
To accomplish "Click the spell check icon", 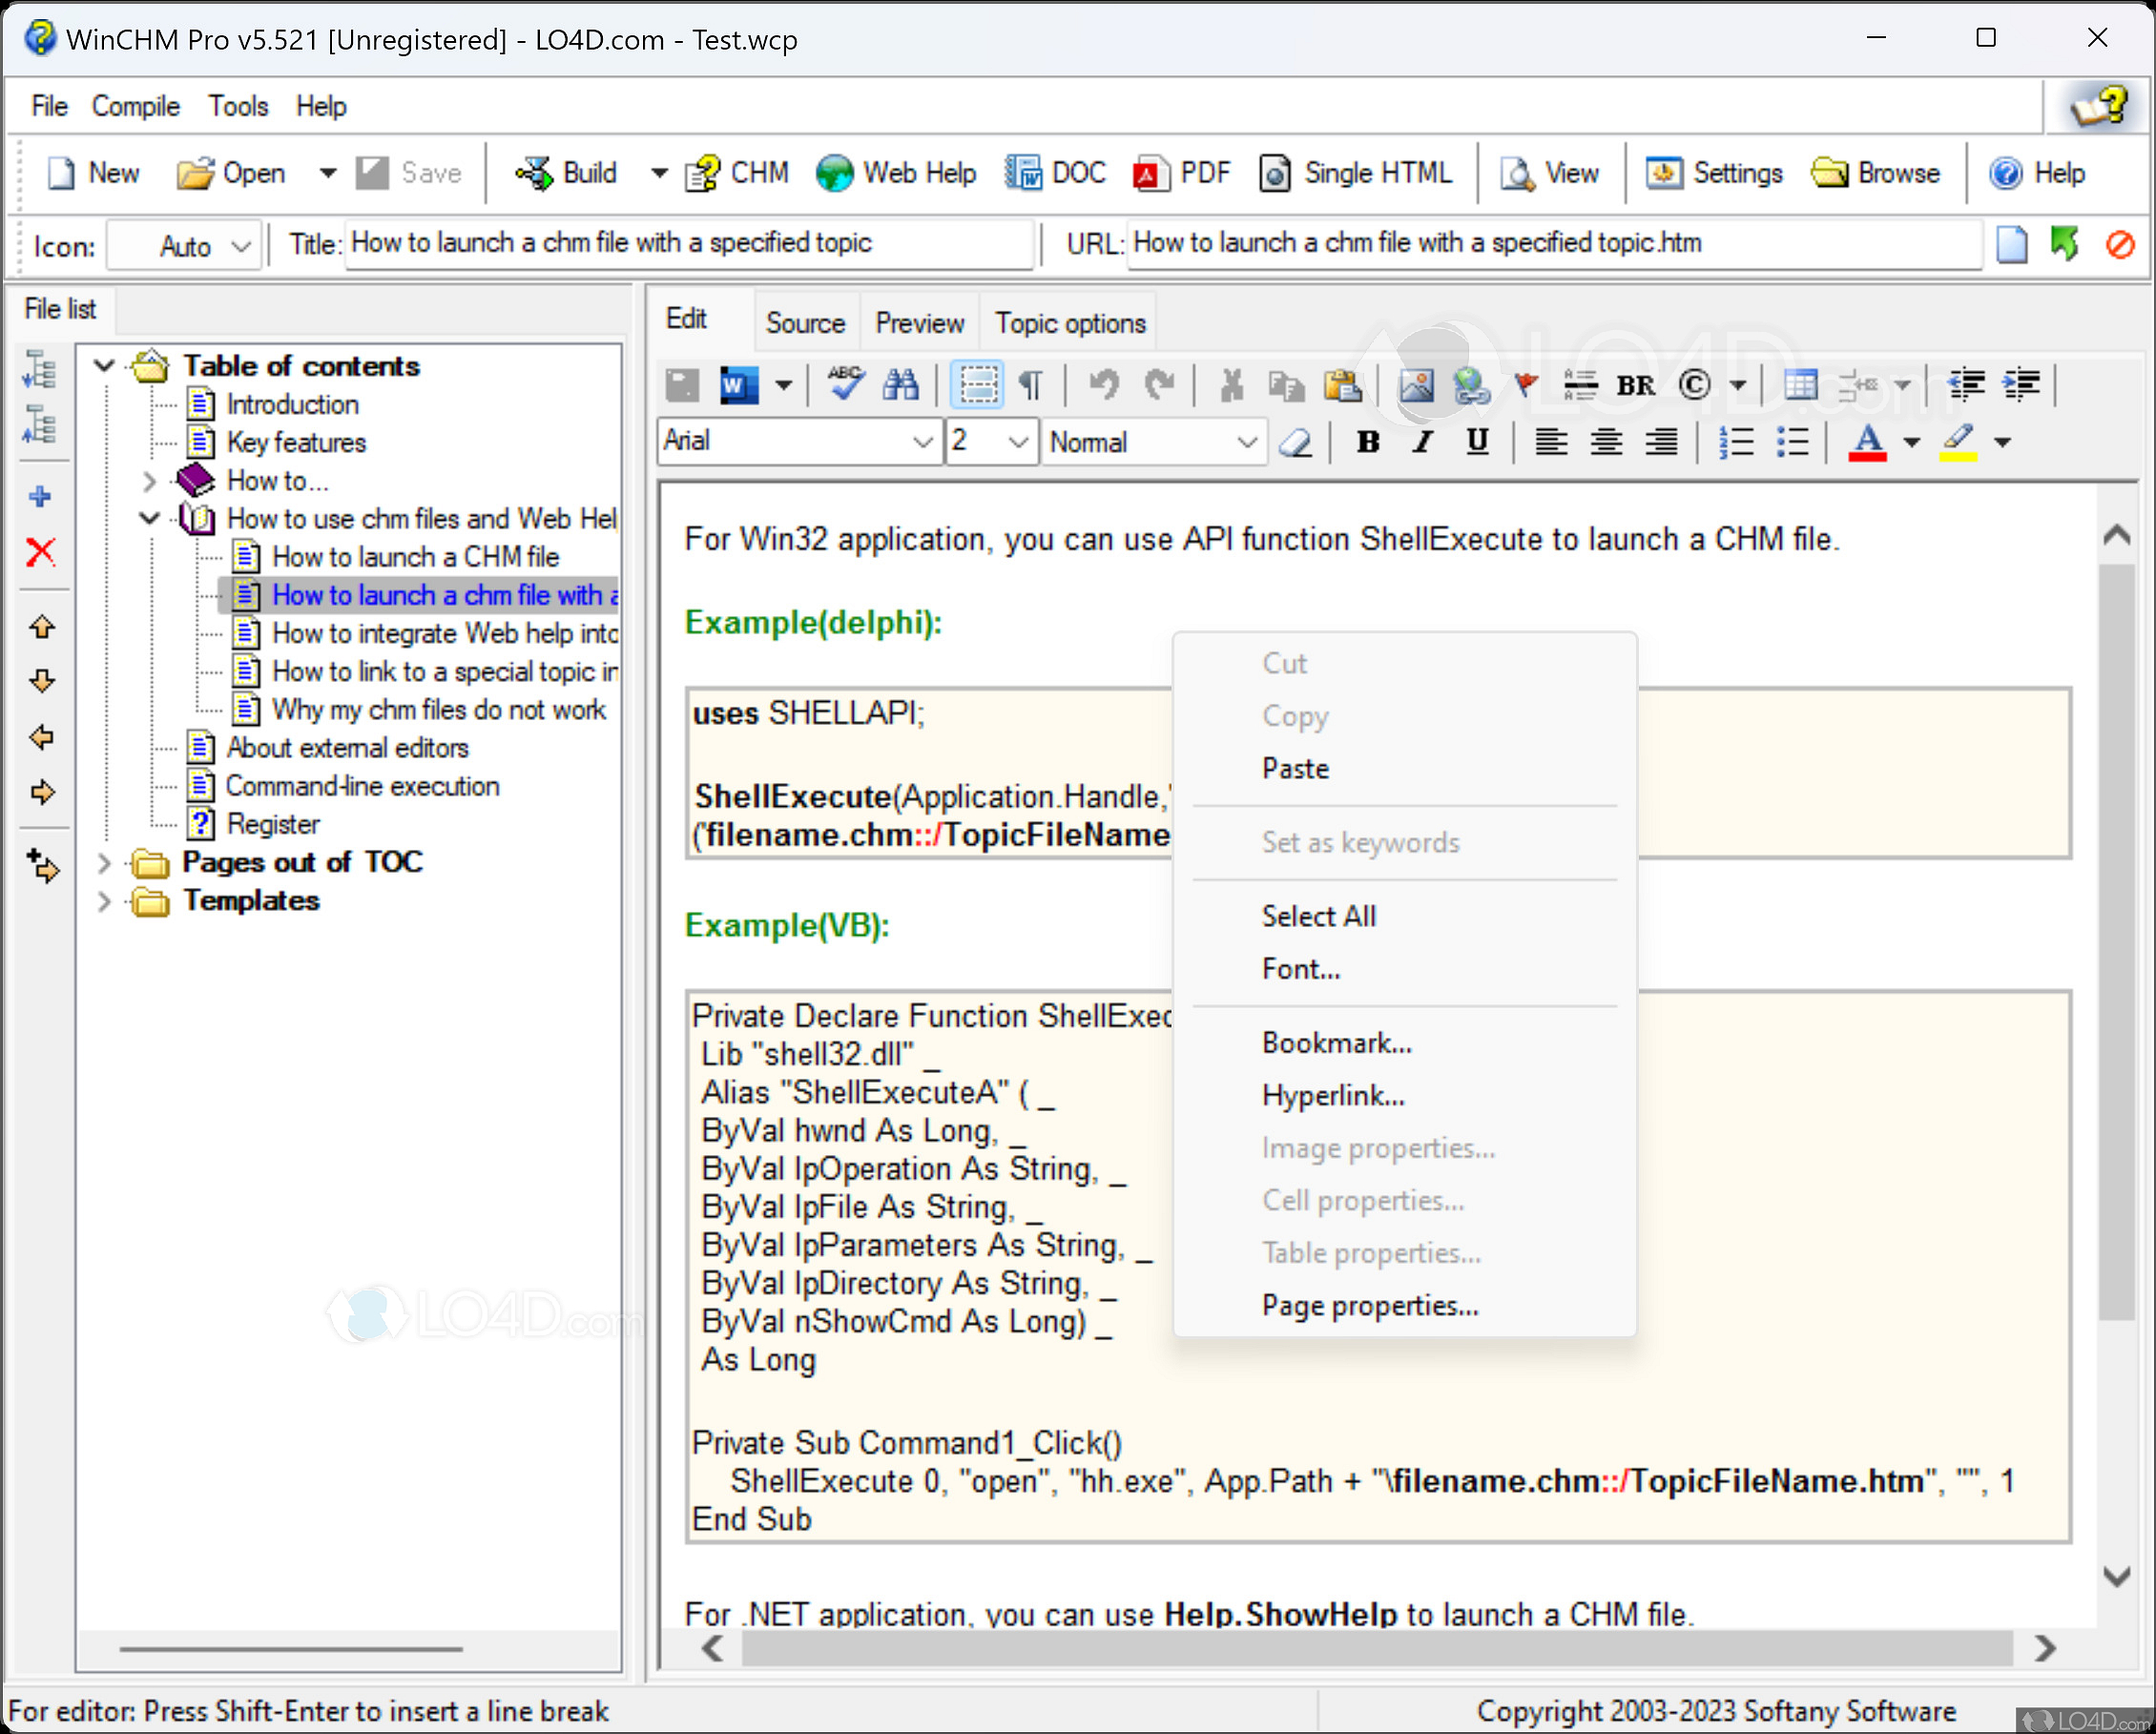I will click(846, 384).
